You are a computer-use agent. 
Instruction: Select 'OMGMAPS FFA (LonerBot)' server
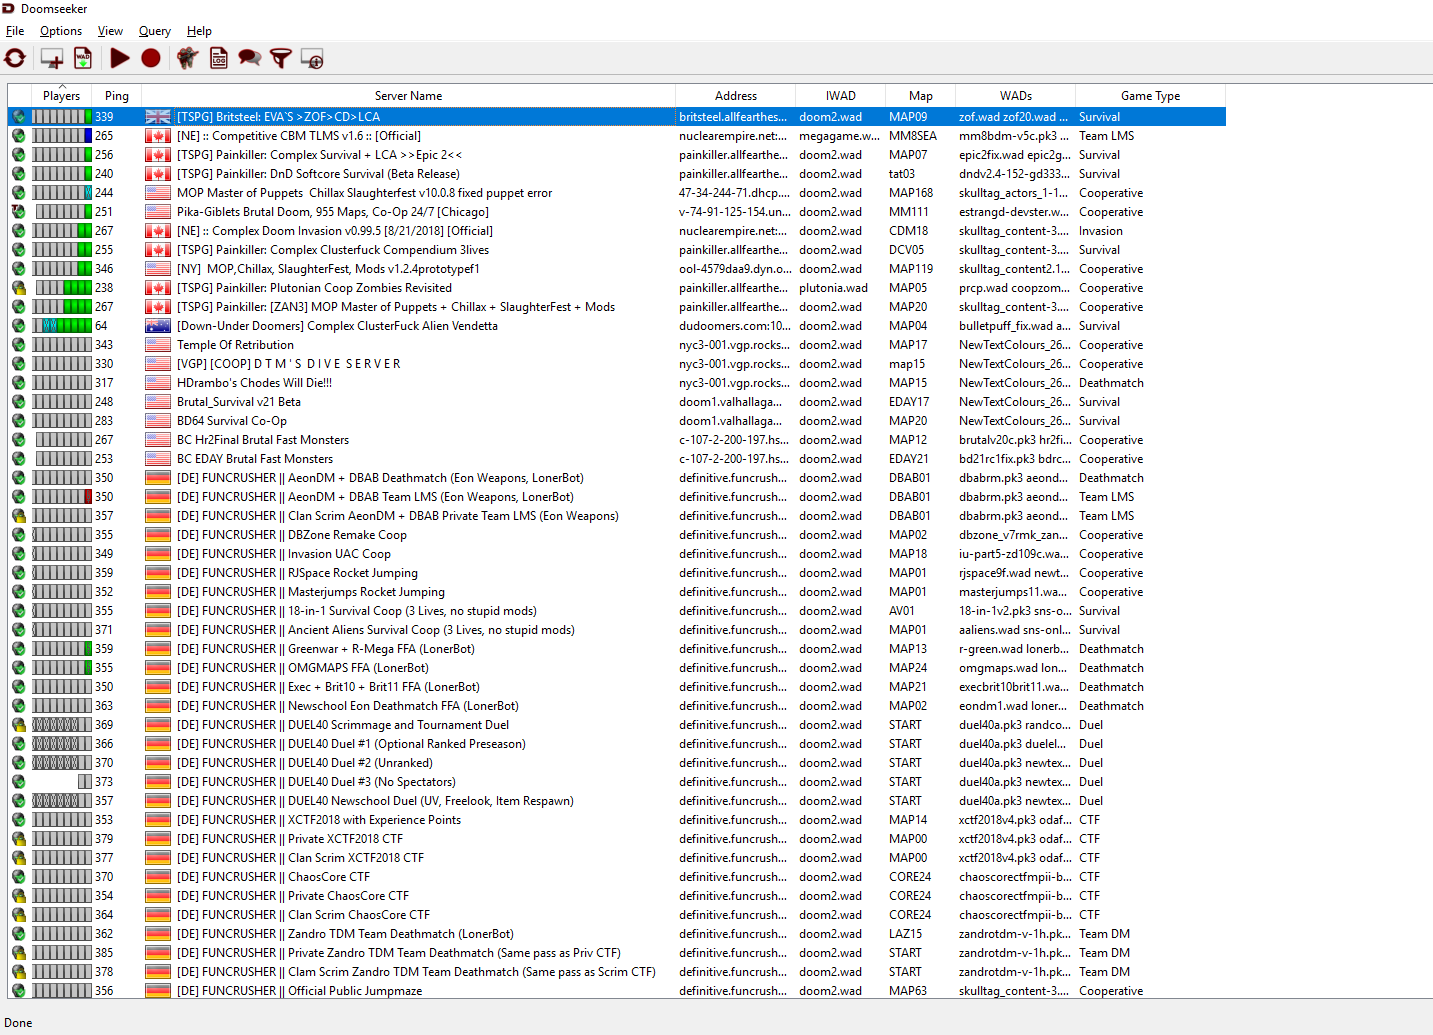[x=617, y=668]
